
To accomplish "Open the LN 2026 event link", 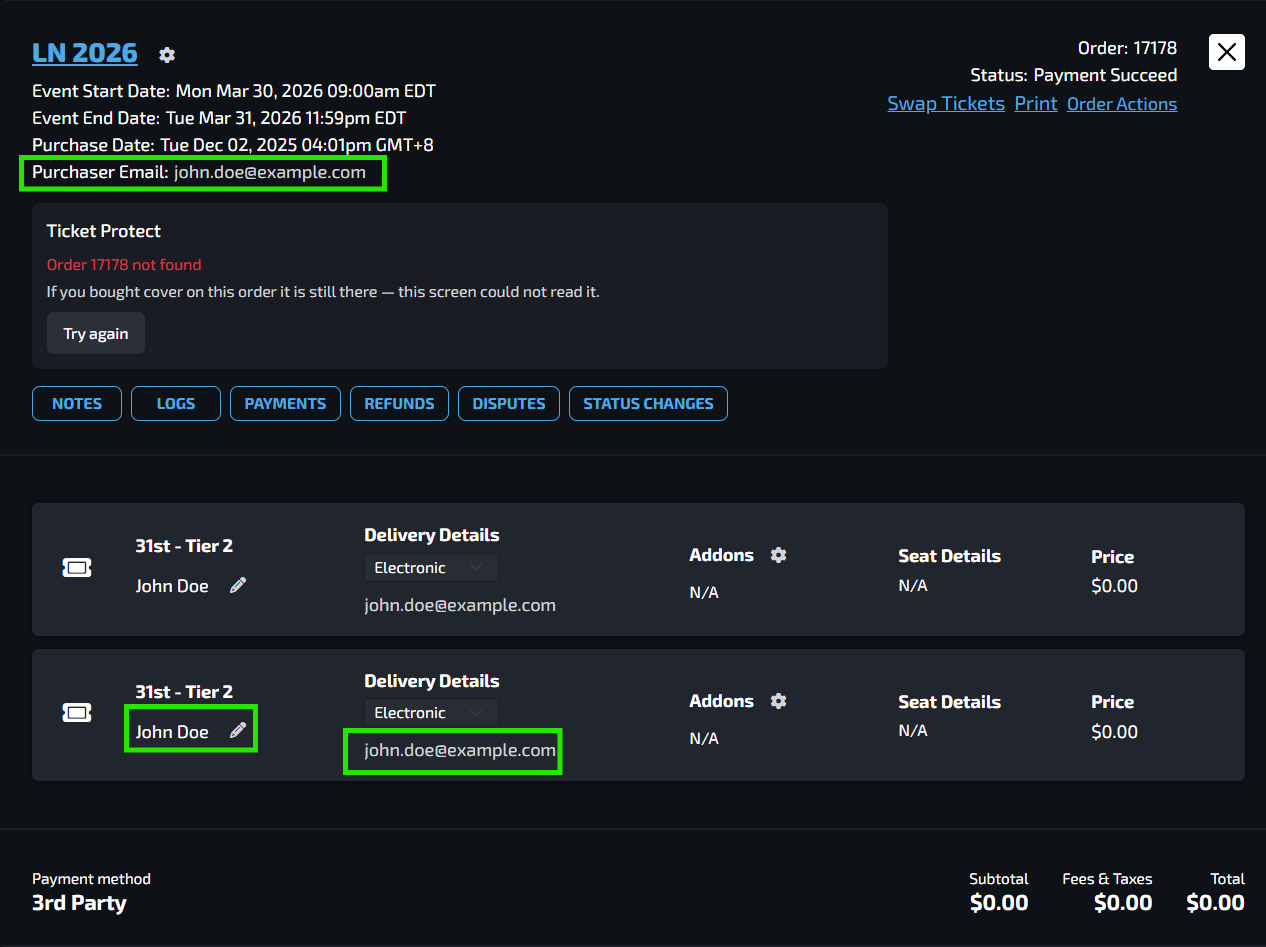I will (x=85, y=52).
